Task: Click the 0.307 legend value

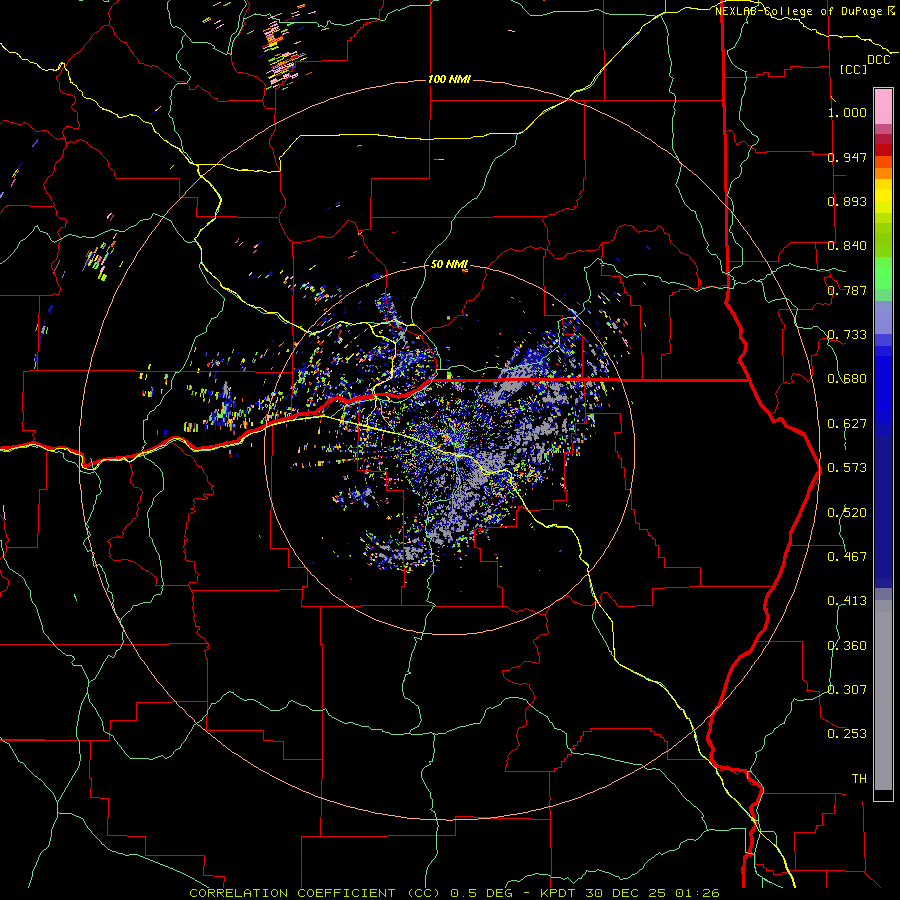Action: pyautogui.click(x=847, y=690)
